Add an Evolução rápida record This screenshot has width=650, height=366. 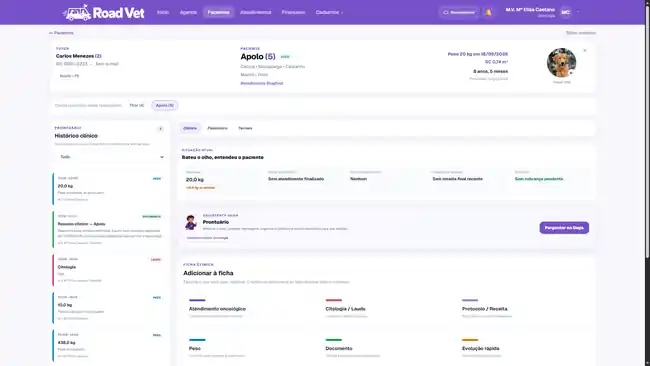point(523,349)
